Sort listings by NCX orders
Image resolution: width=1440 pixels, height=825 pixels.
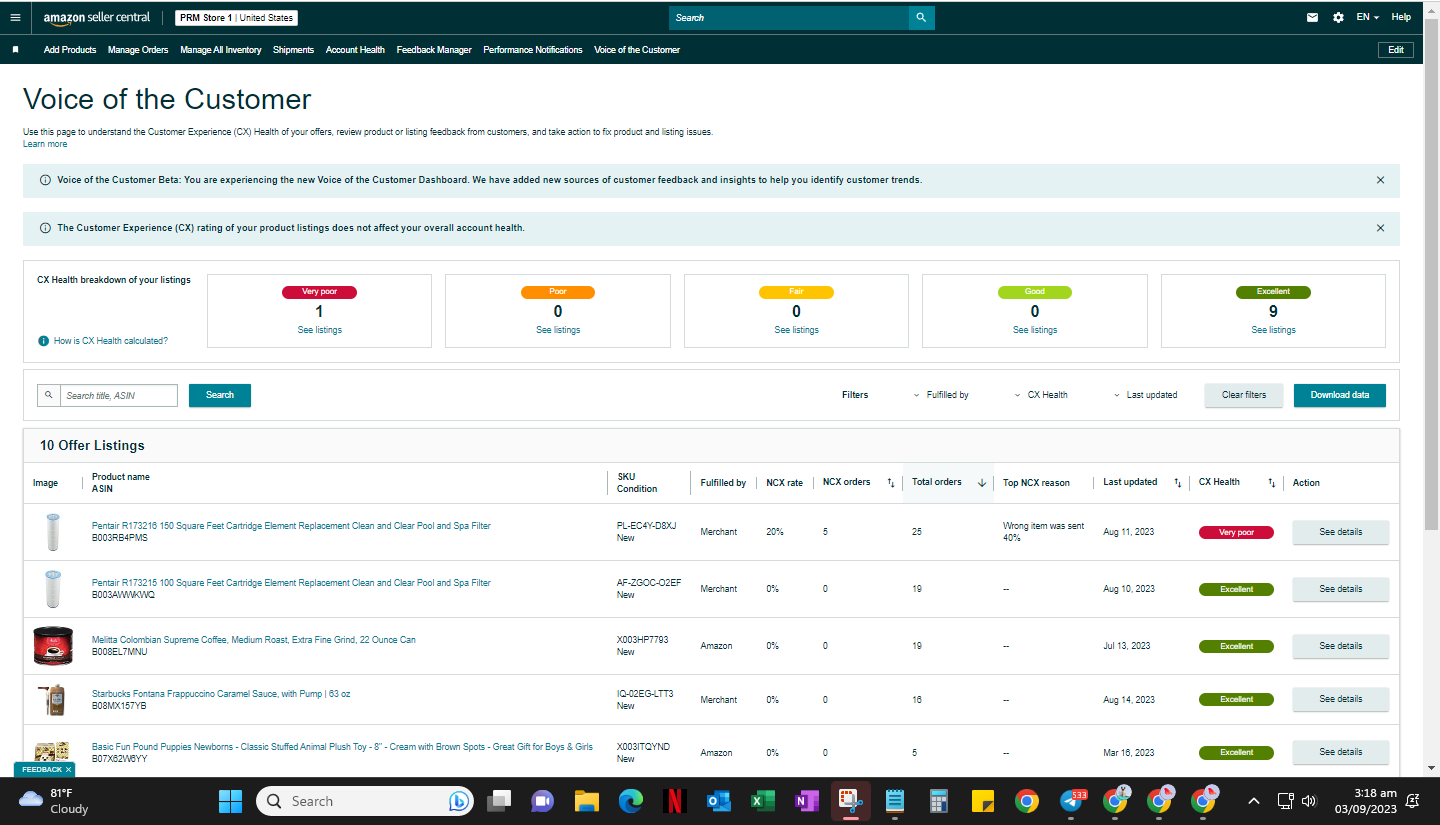(890, 483)
